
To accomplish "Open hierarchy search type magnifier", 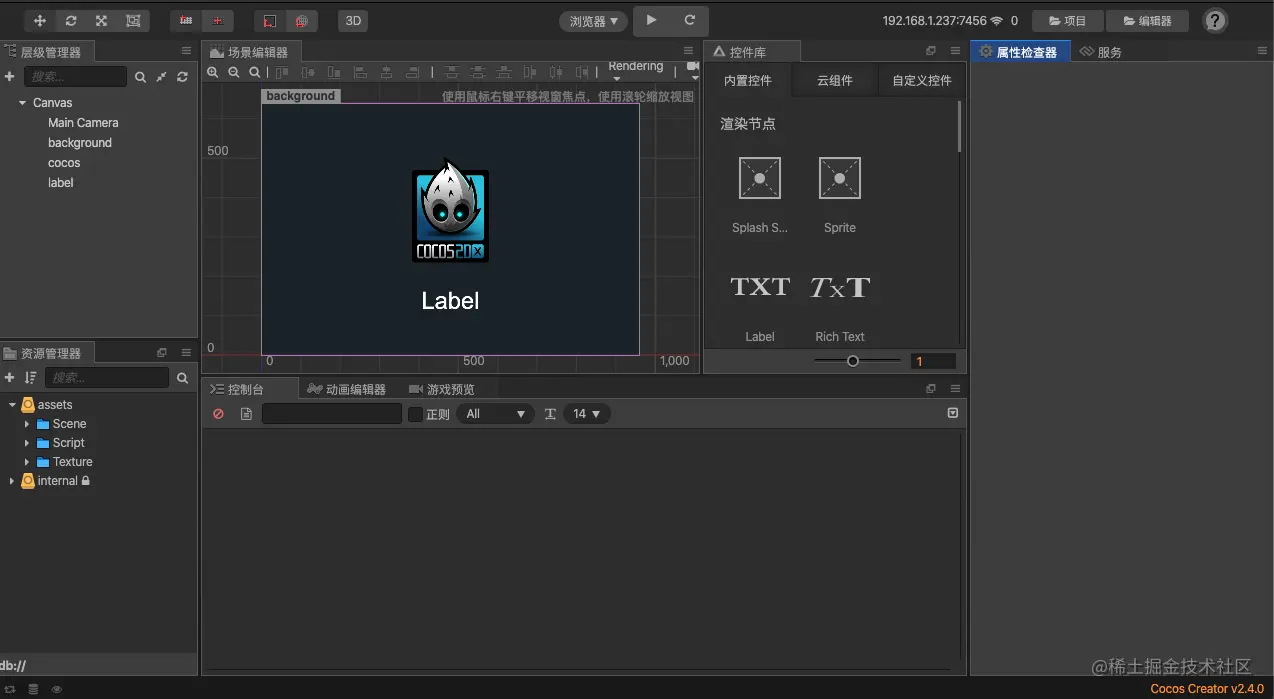I will point(140,77).
